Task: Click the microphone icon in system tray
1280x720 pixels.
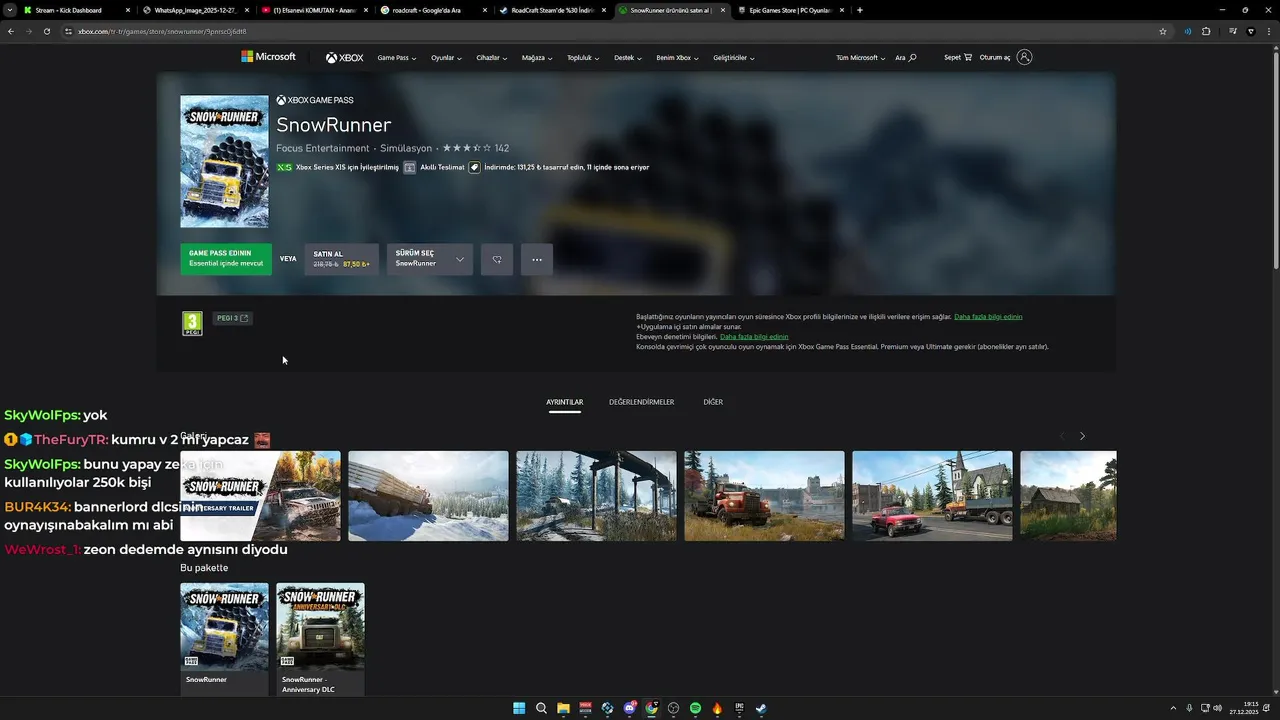Action: tap(1188, 708)
